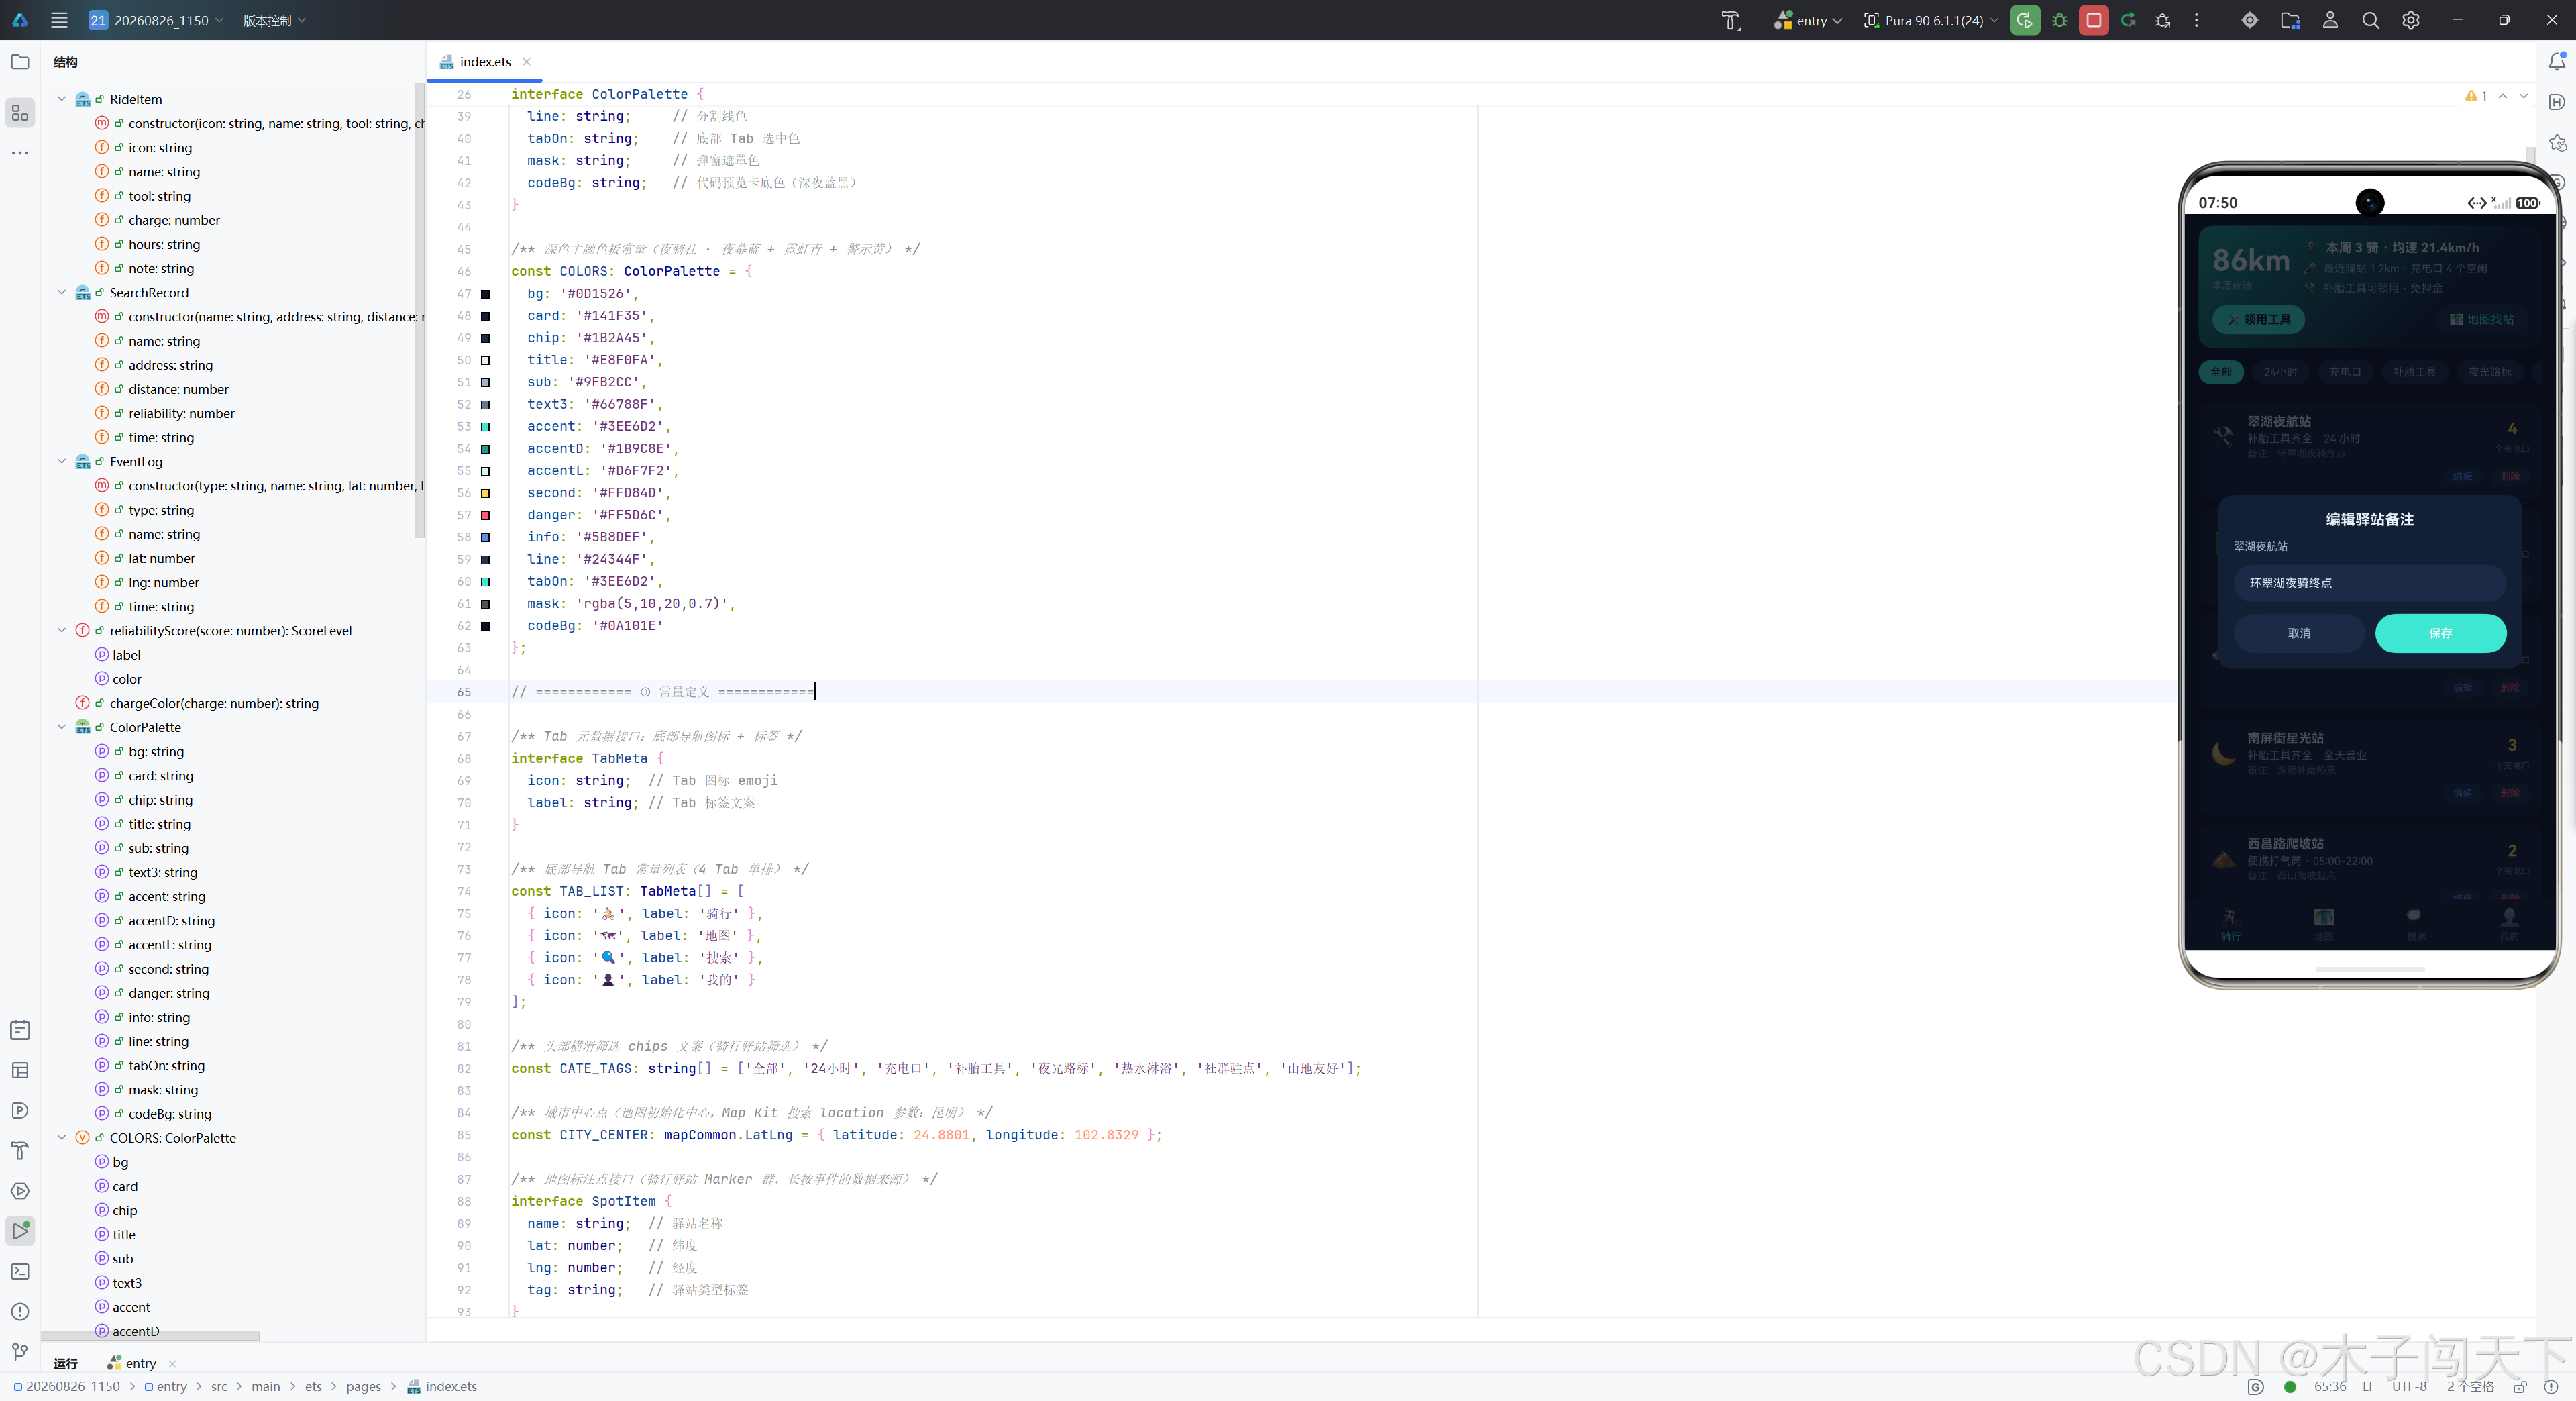
Task: Open Search Everywhere magnifier in title bar
Action: click(x=2370, y=20)
